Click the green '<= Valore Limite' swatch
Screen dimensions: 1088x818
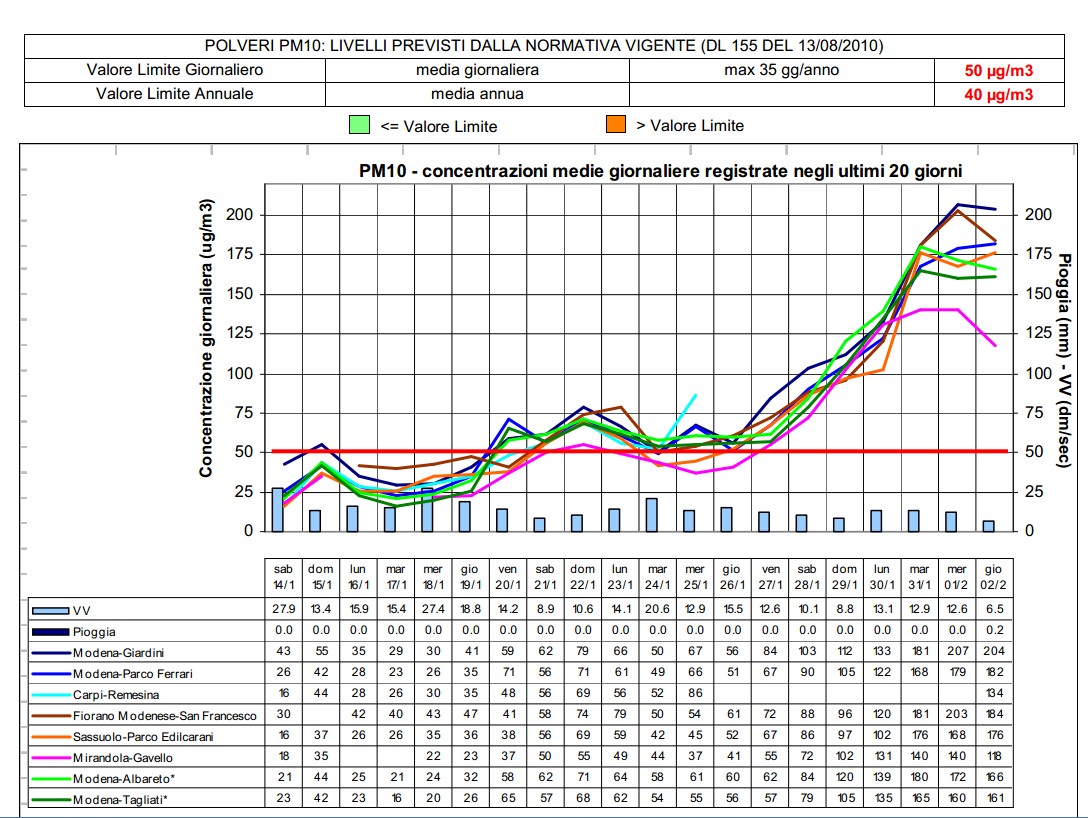point(360,125)
